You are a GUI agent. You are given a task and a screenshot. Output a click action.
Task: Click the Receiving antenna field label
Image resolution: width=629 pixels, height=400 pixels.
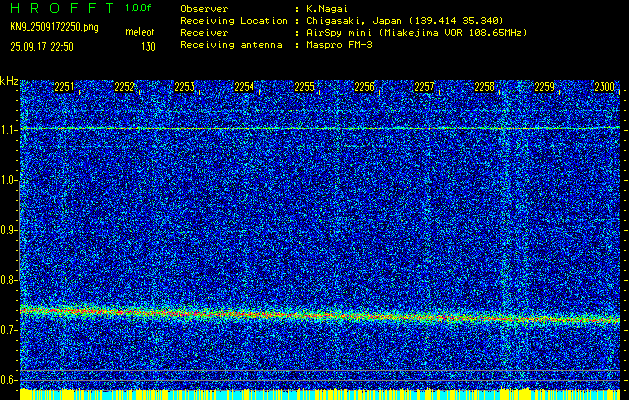coord(231,45)
